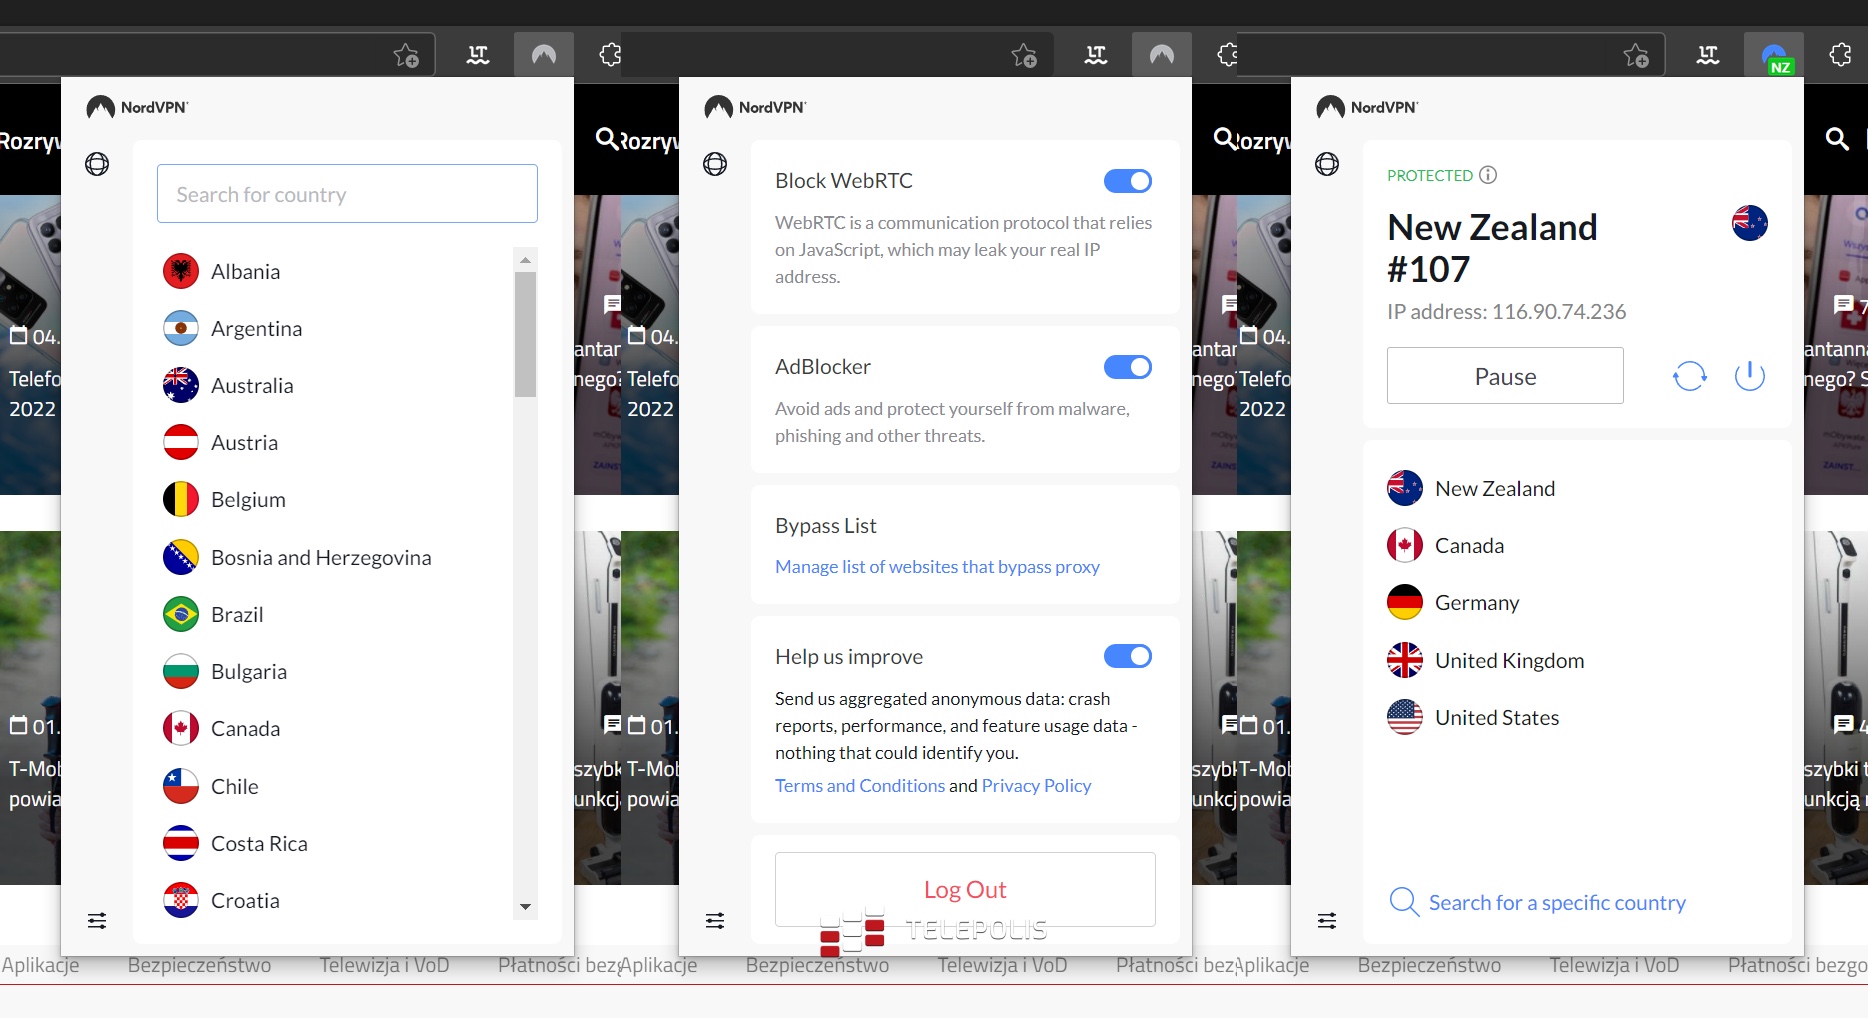Open the NordVPN extension icon with NZ badge
This screenshot has width=1868, height=1018.
click(1774, 56)
